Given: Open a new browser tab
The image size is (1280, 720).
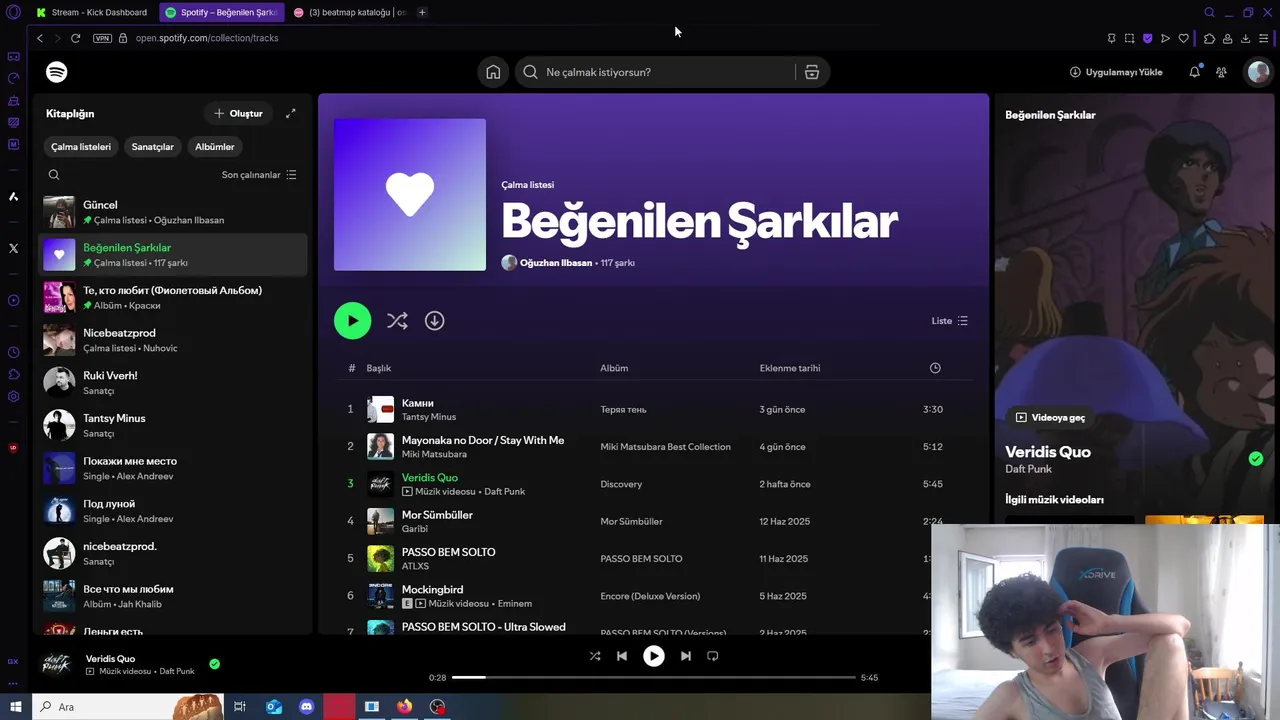Looking at the screenshot, I should point(422,12).
